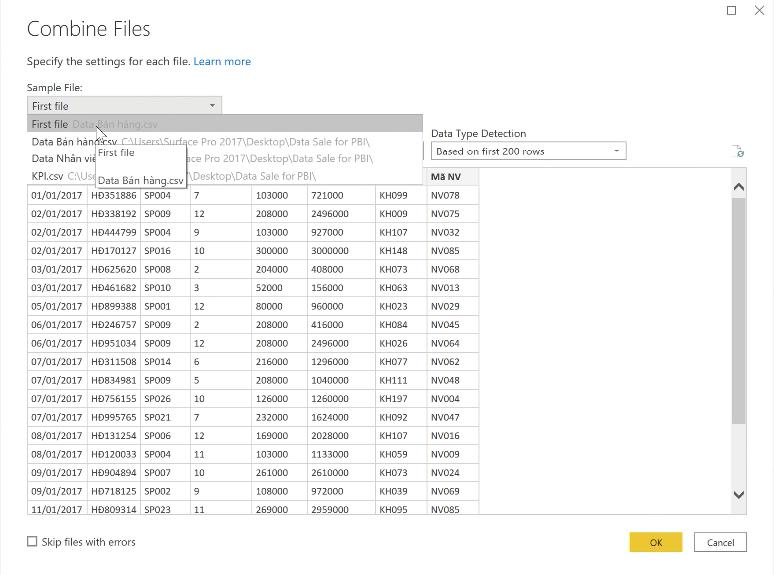Screen dimensions: 774x575
Task: Open the Sample File dropdown
Action: 124,105
